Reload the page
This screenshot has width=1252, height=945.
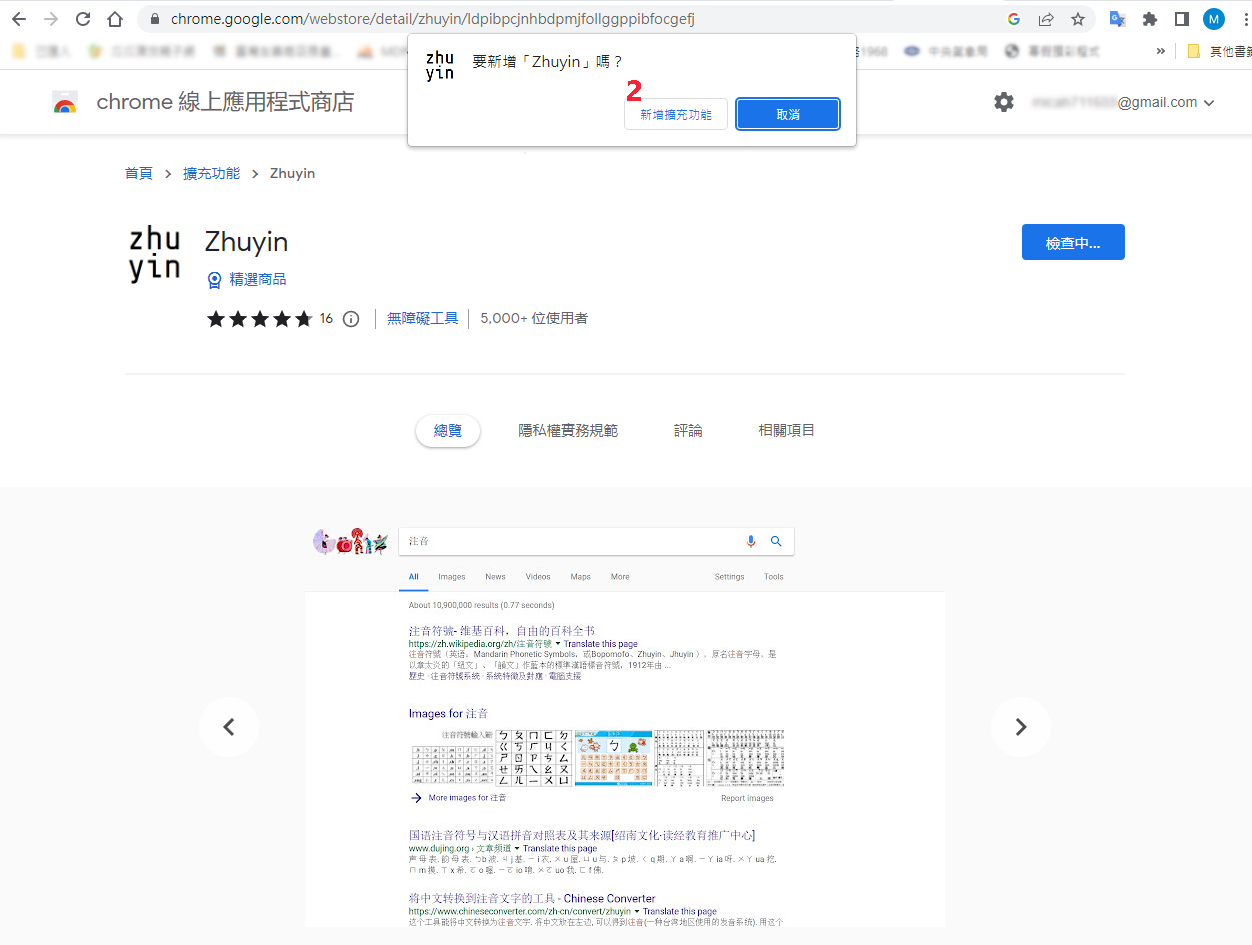coord(83,19)
